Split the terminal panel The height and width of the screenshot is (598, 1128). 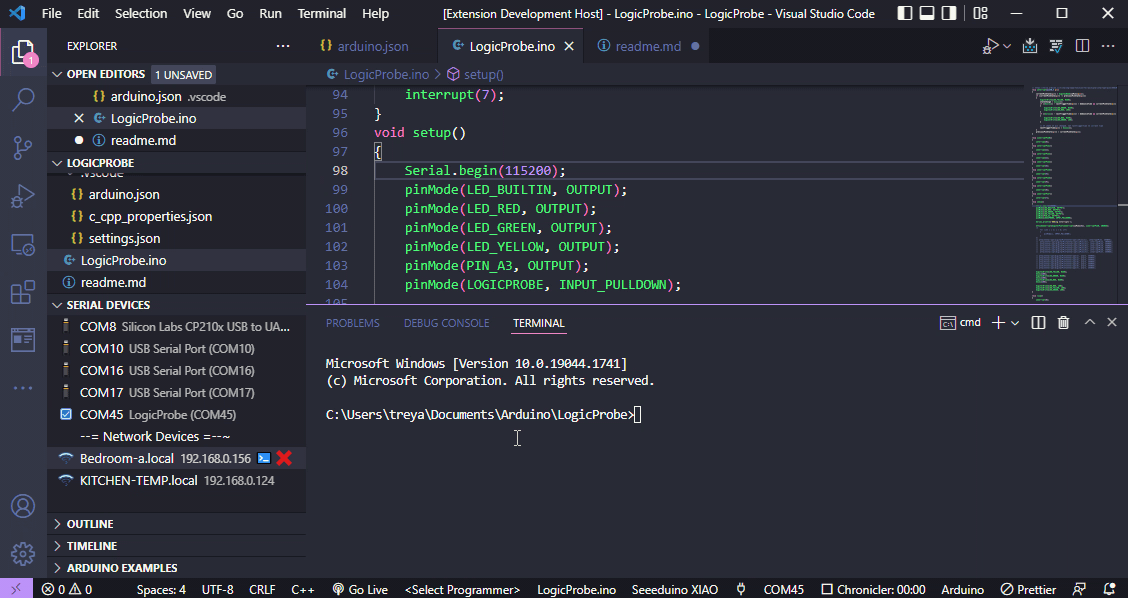point(1038,322)
